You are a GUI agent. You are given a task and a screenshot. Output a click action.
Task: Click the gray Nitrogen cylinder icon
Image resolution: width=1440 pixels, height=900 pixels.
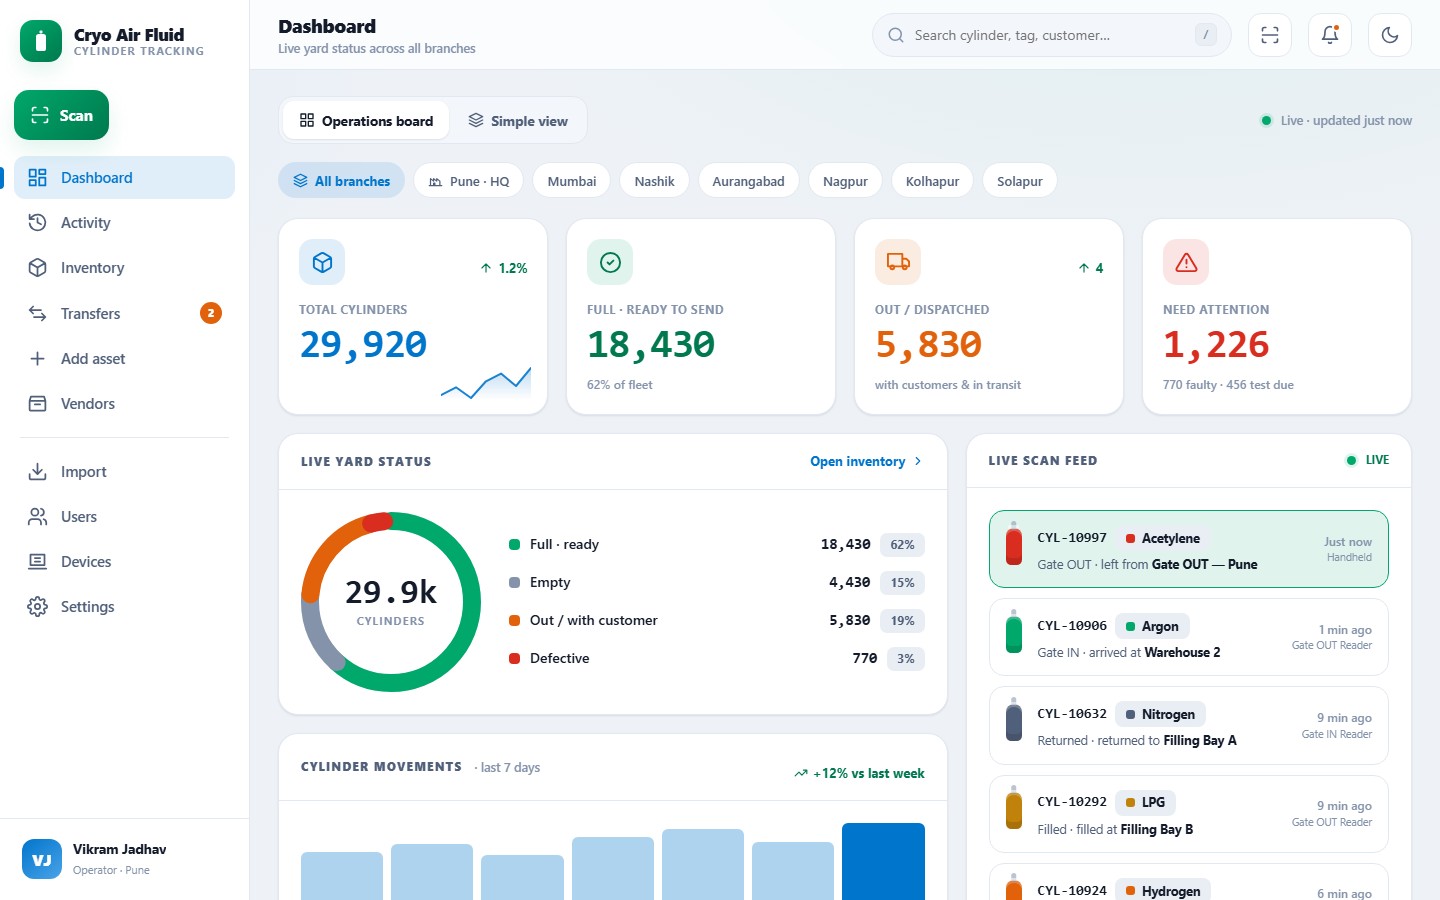1014,720
